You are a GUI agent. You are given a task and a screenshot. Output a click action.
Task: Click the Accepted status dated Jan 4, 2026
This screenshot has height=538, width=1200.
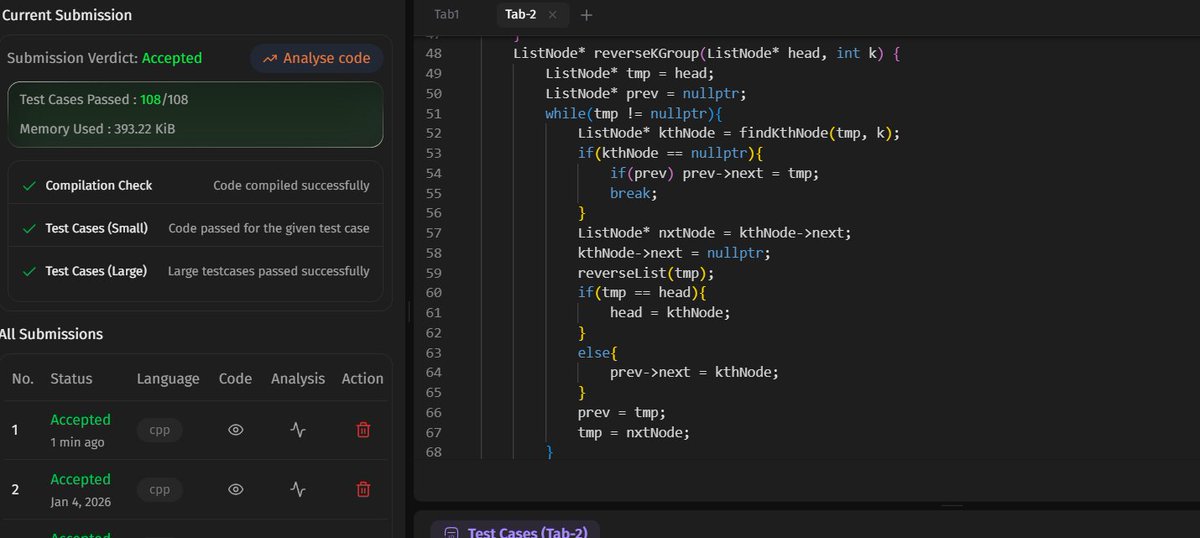(x=80, y=480)
